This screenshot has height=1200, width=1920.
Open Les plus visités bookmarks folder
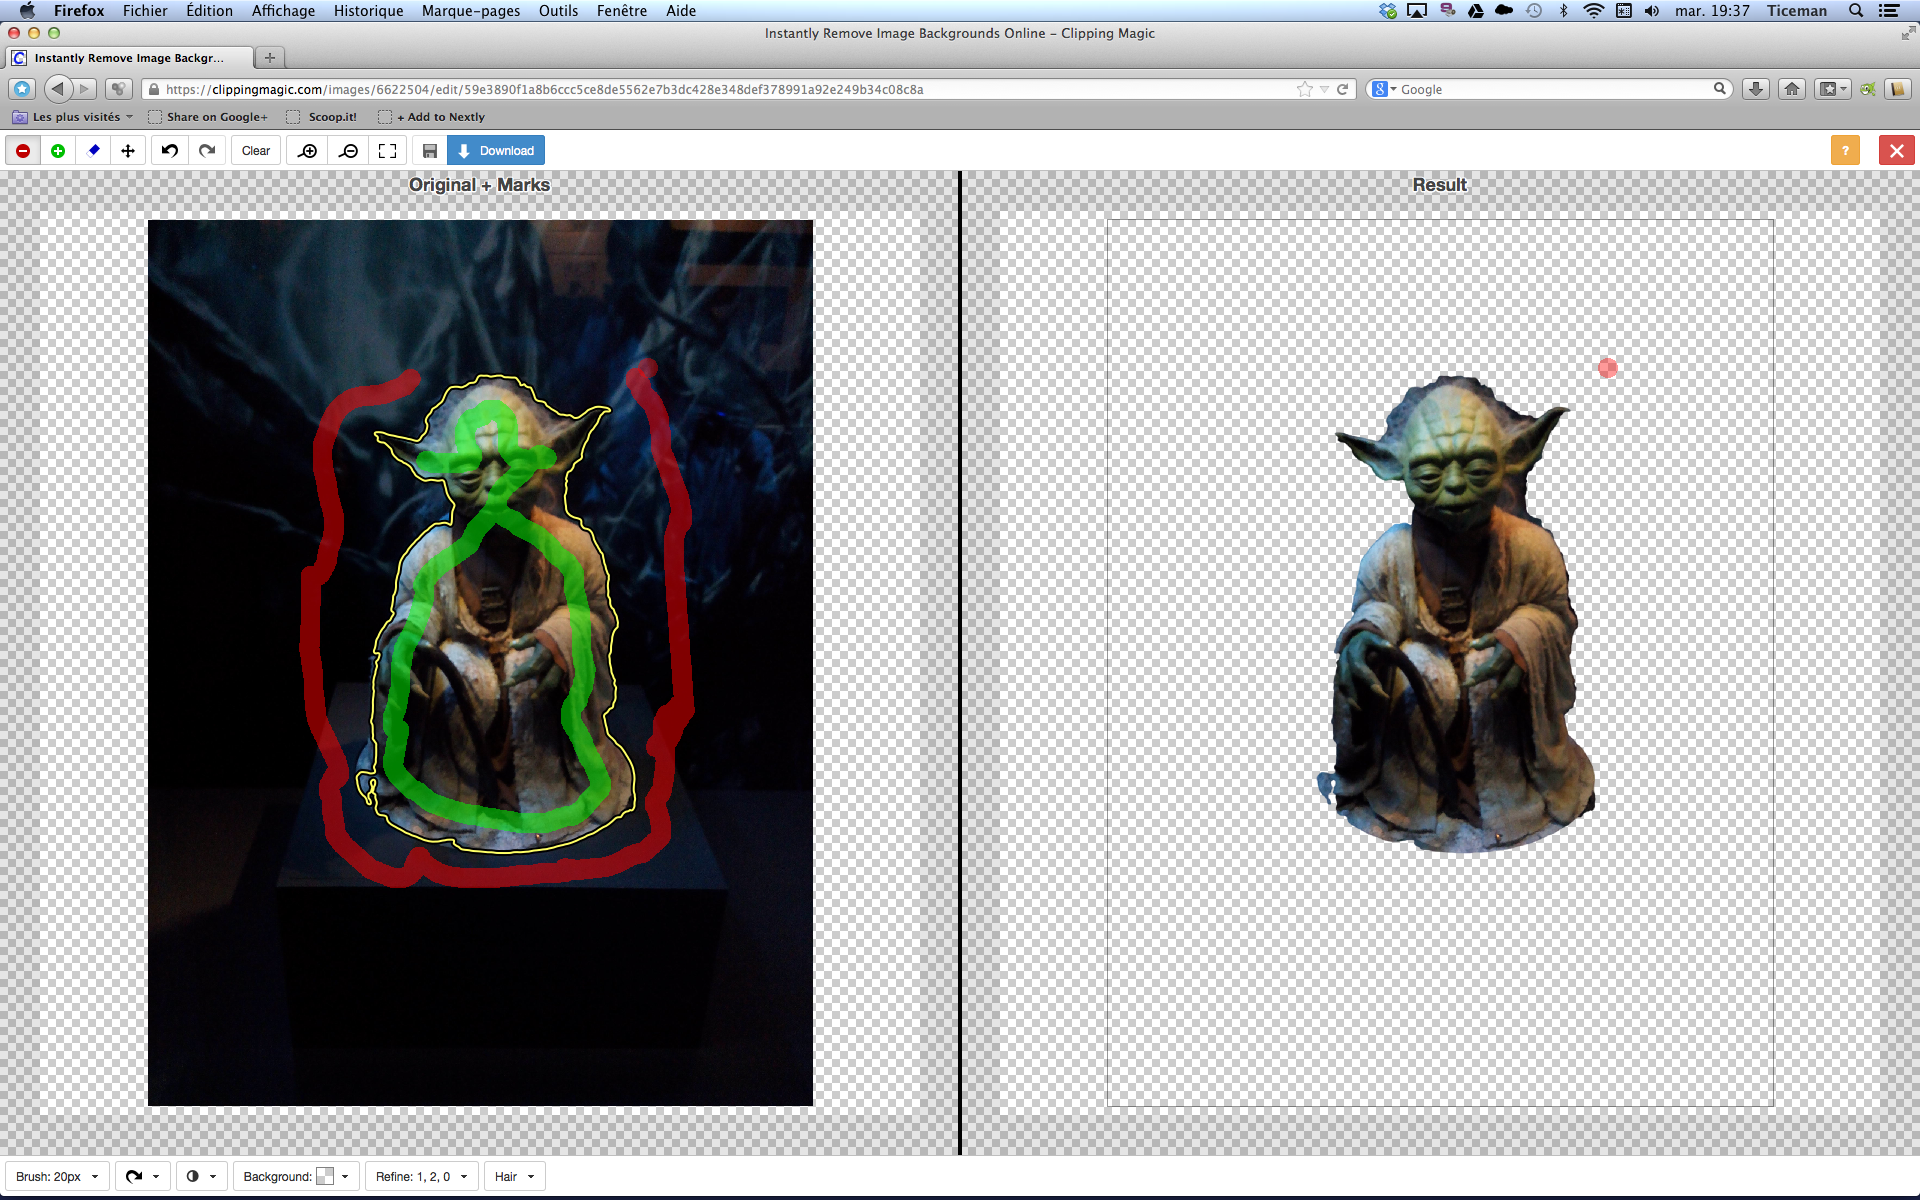pos(72,117)
